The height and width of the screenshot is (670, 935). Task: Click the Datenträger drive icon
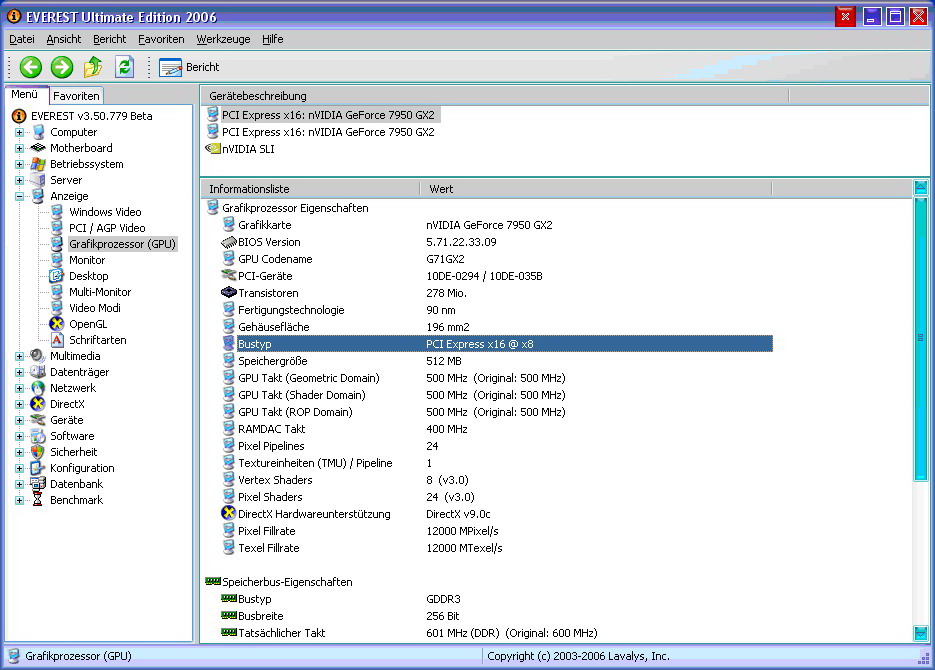[x=38, y=372]
